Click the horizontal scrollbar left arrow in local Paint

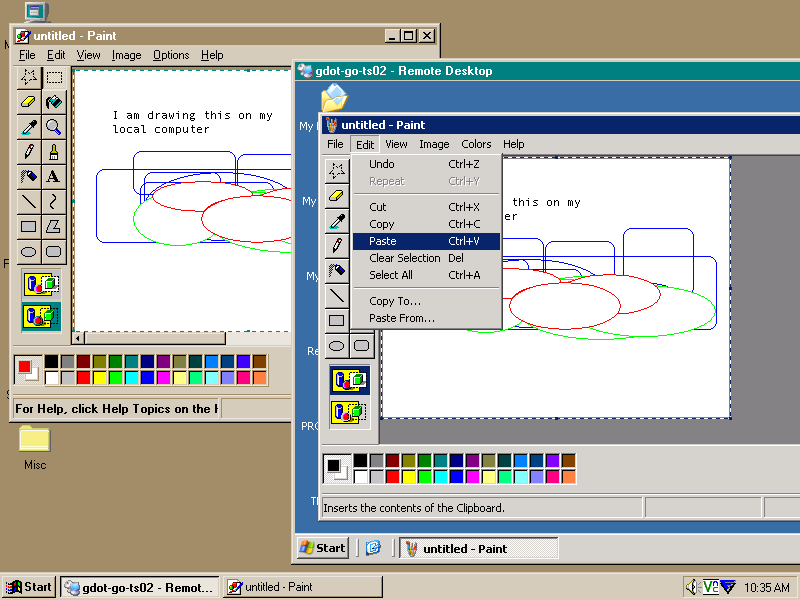(x=79, y=338)
